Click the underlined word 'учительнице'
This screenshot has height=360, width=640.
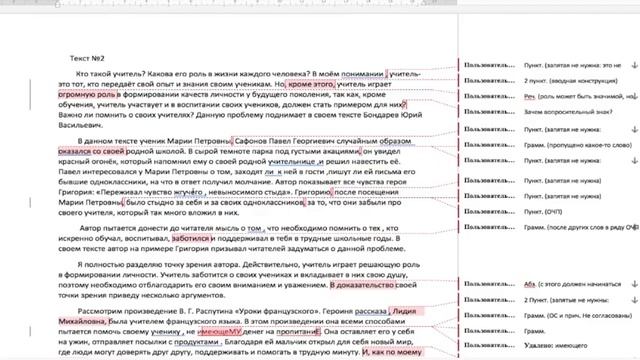pyautogui.click(x=292, y=162)
